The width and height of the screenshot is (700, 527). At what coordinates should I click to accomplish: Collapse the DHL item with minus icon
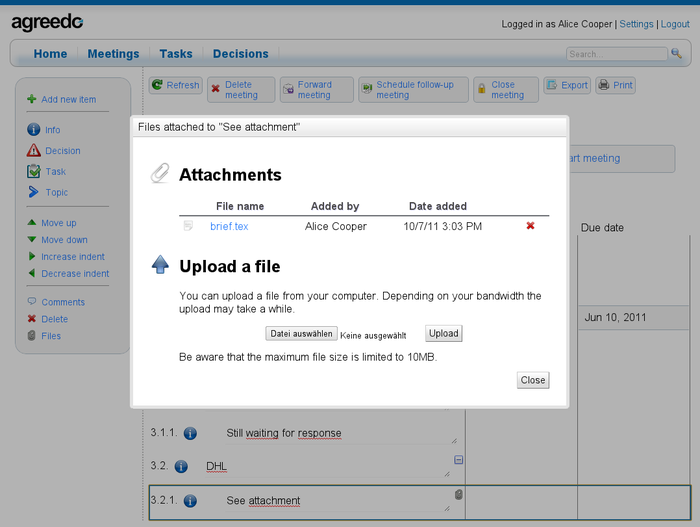tap(459, 460)
